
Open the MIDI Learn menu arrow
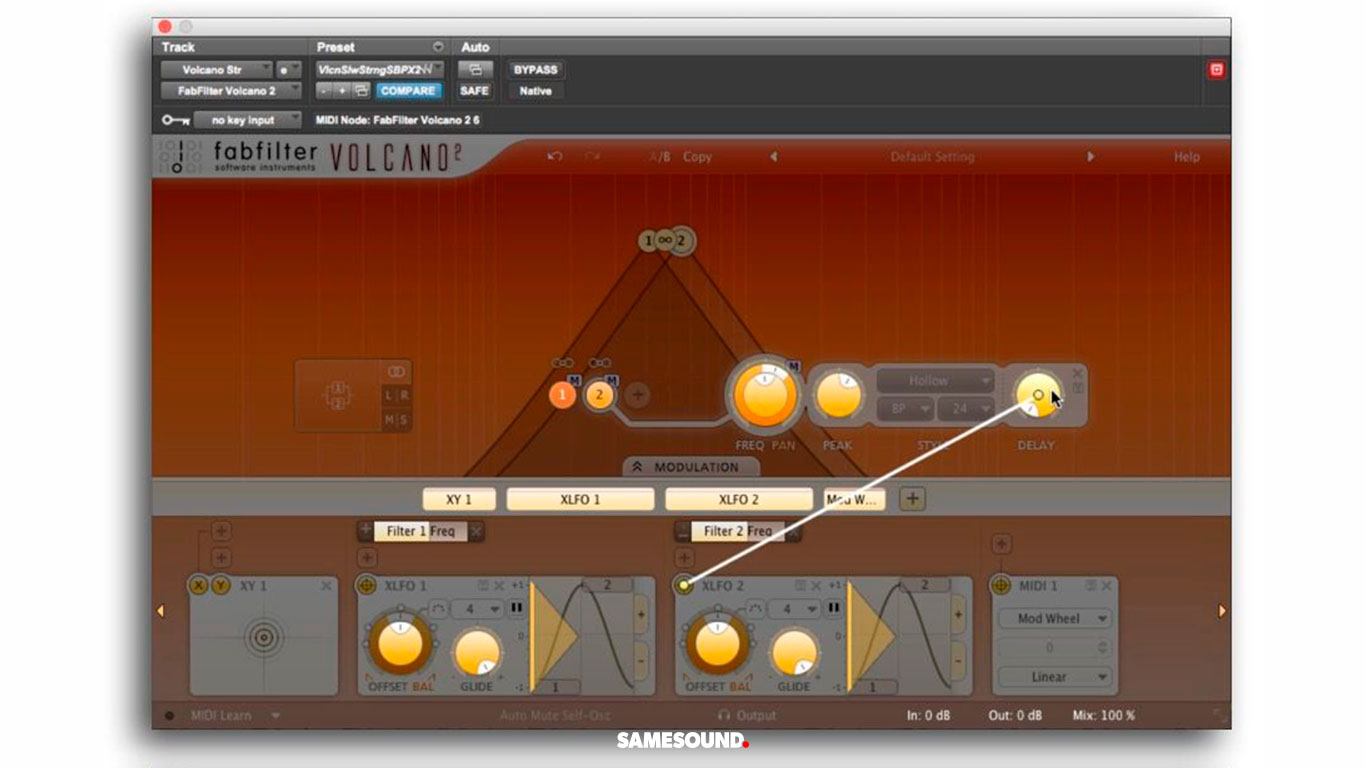point(275,716)
